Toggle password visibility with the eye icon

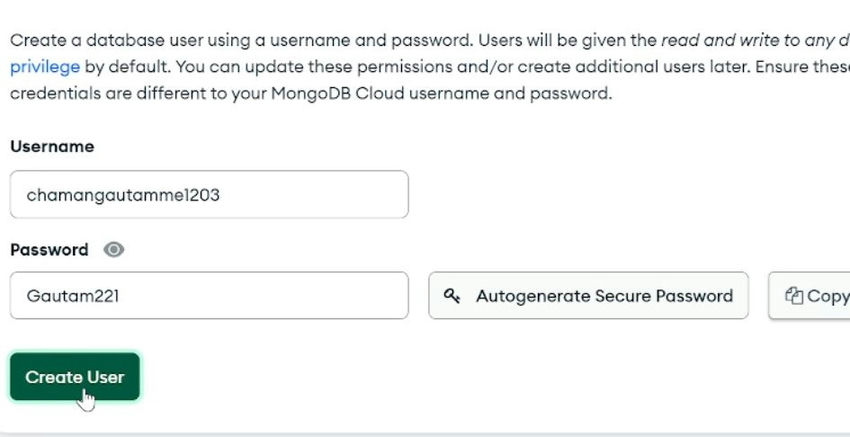pyautogui.click(x=114, y=250)
